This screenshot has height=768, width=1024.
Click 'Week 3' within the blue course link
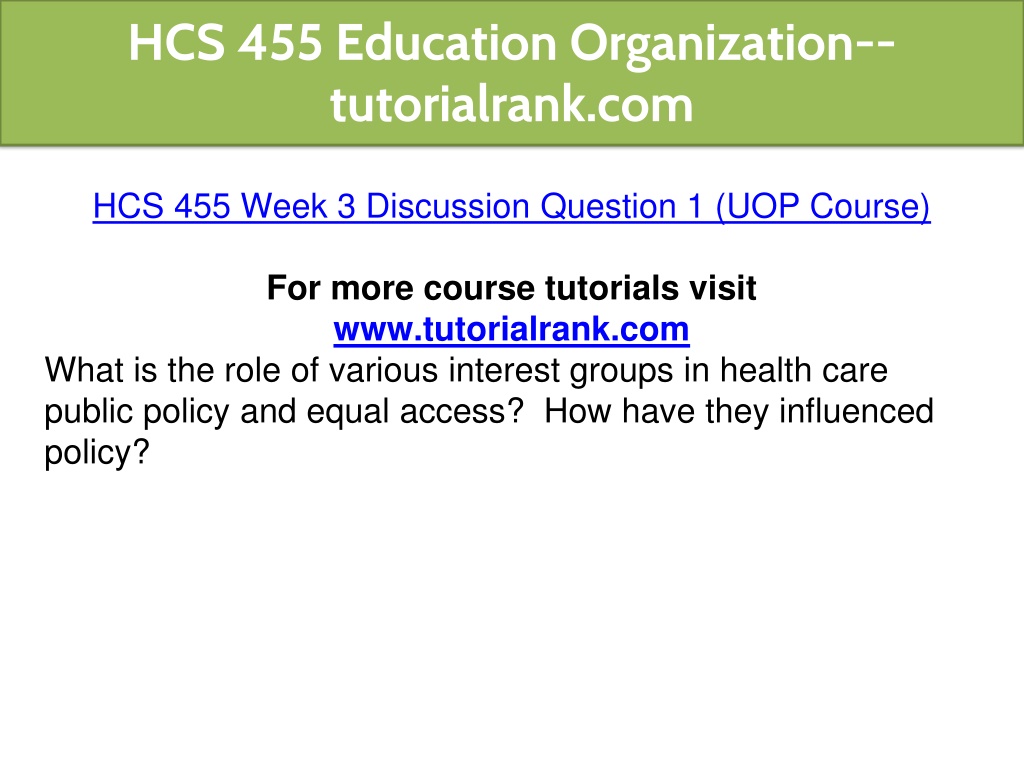[298, 206]
